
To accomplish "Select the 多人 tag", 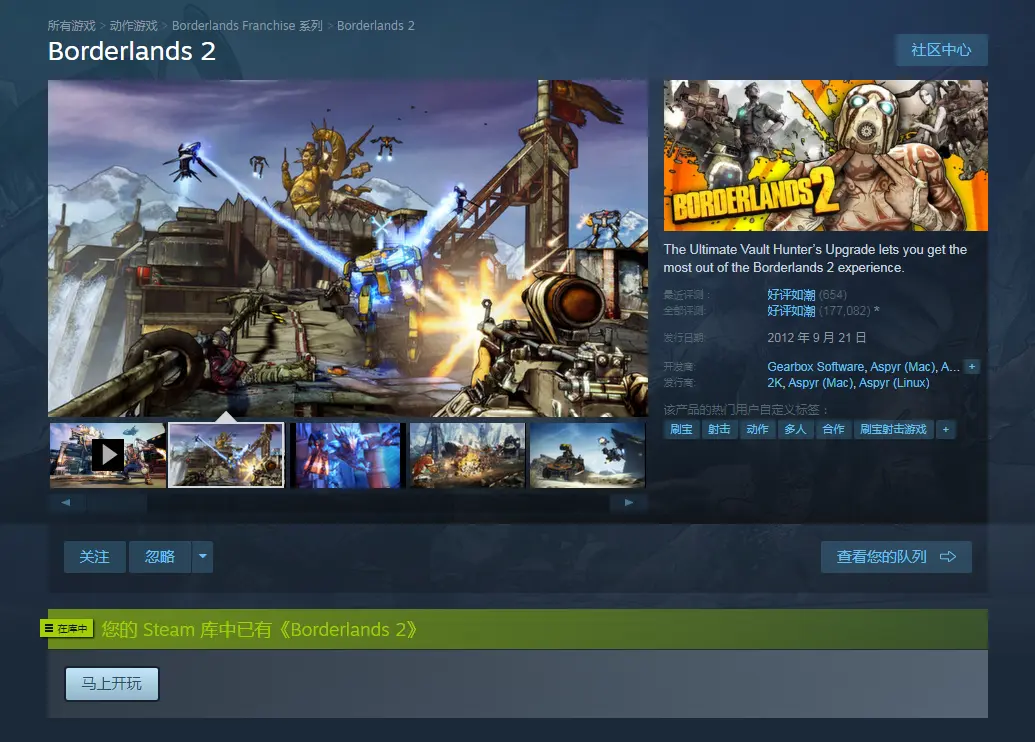I will tap(795, 429).
